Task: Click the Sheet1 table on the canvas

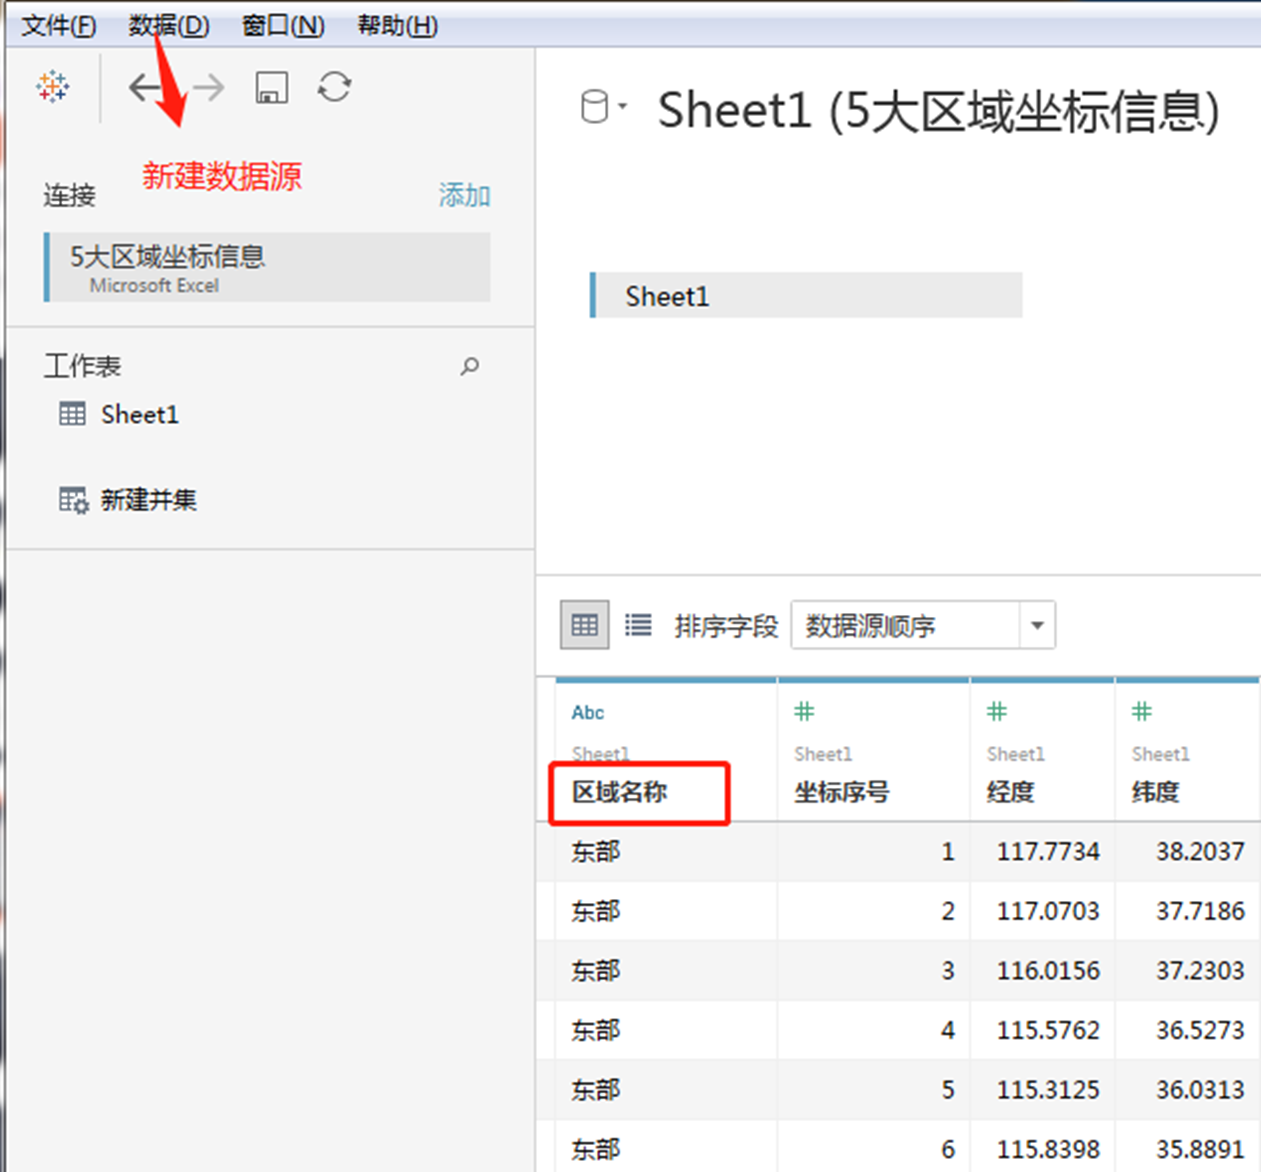Action: point(806,296)
